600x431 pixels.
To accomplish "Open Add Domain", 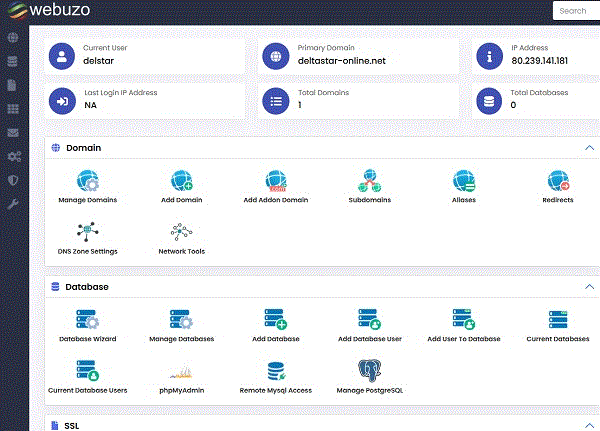I will click(181, 186).
